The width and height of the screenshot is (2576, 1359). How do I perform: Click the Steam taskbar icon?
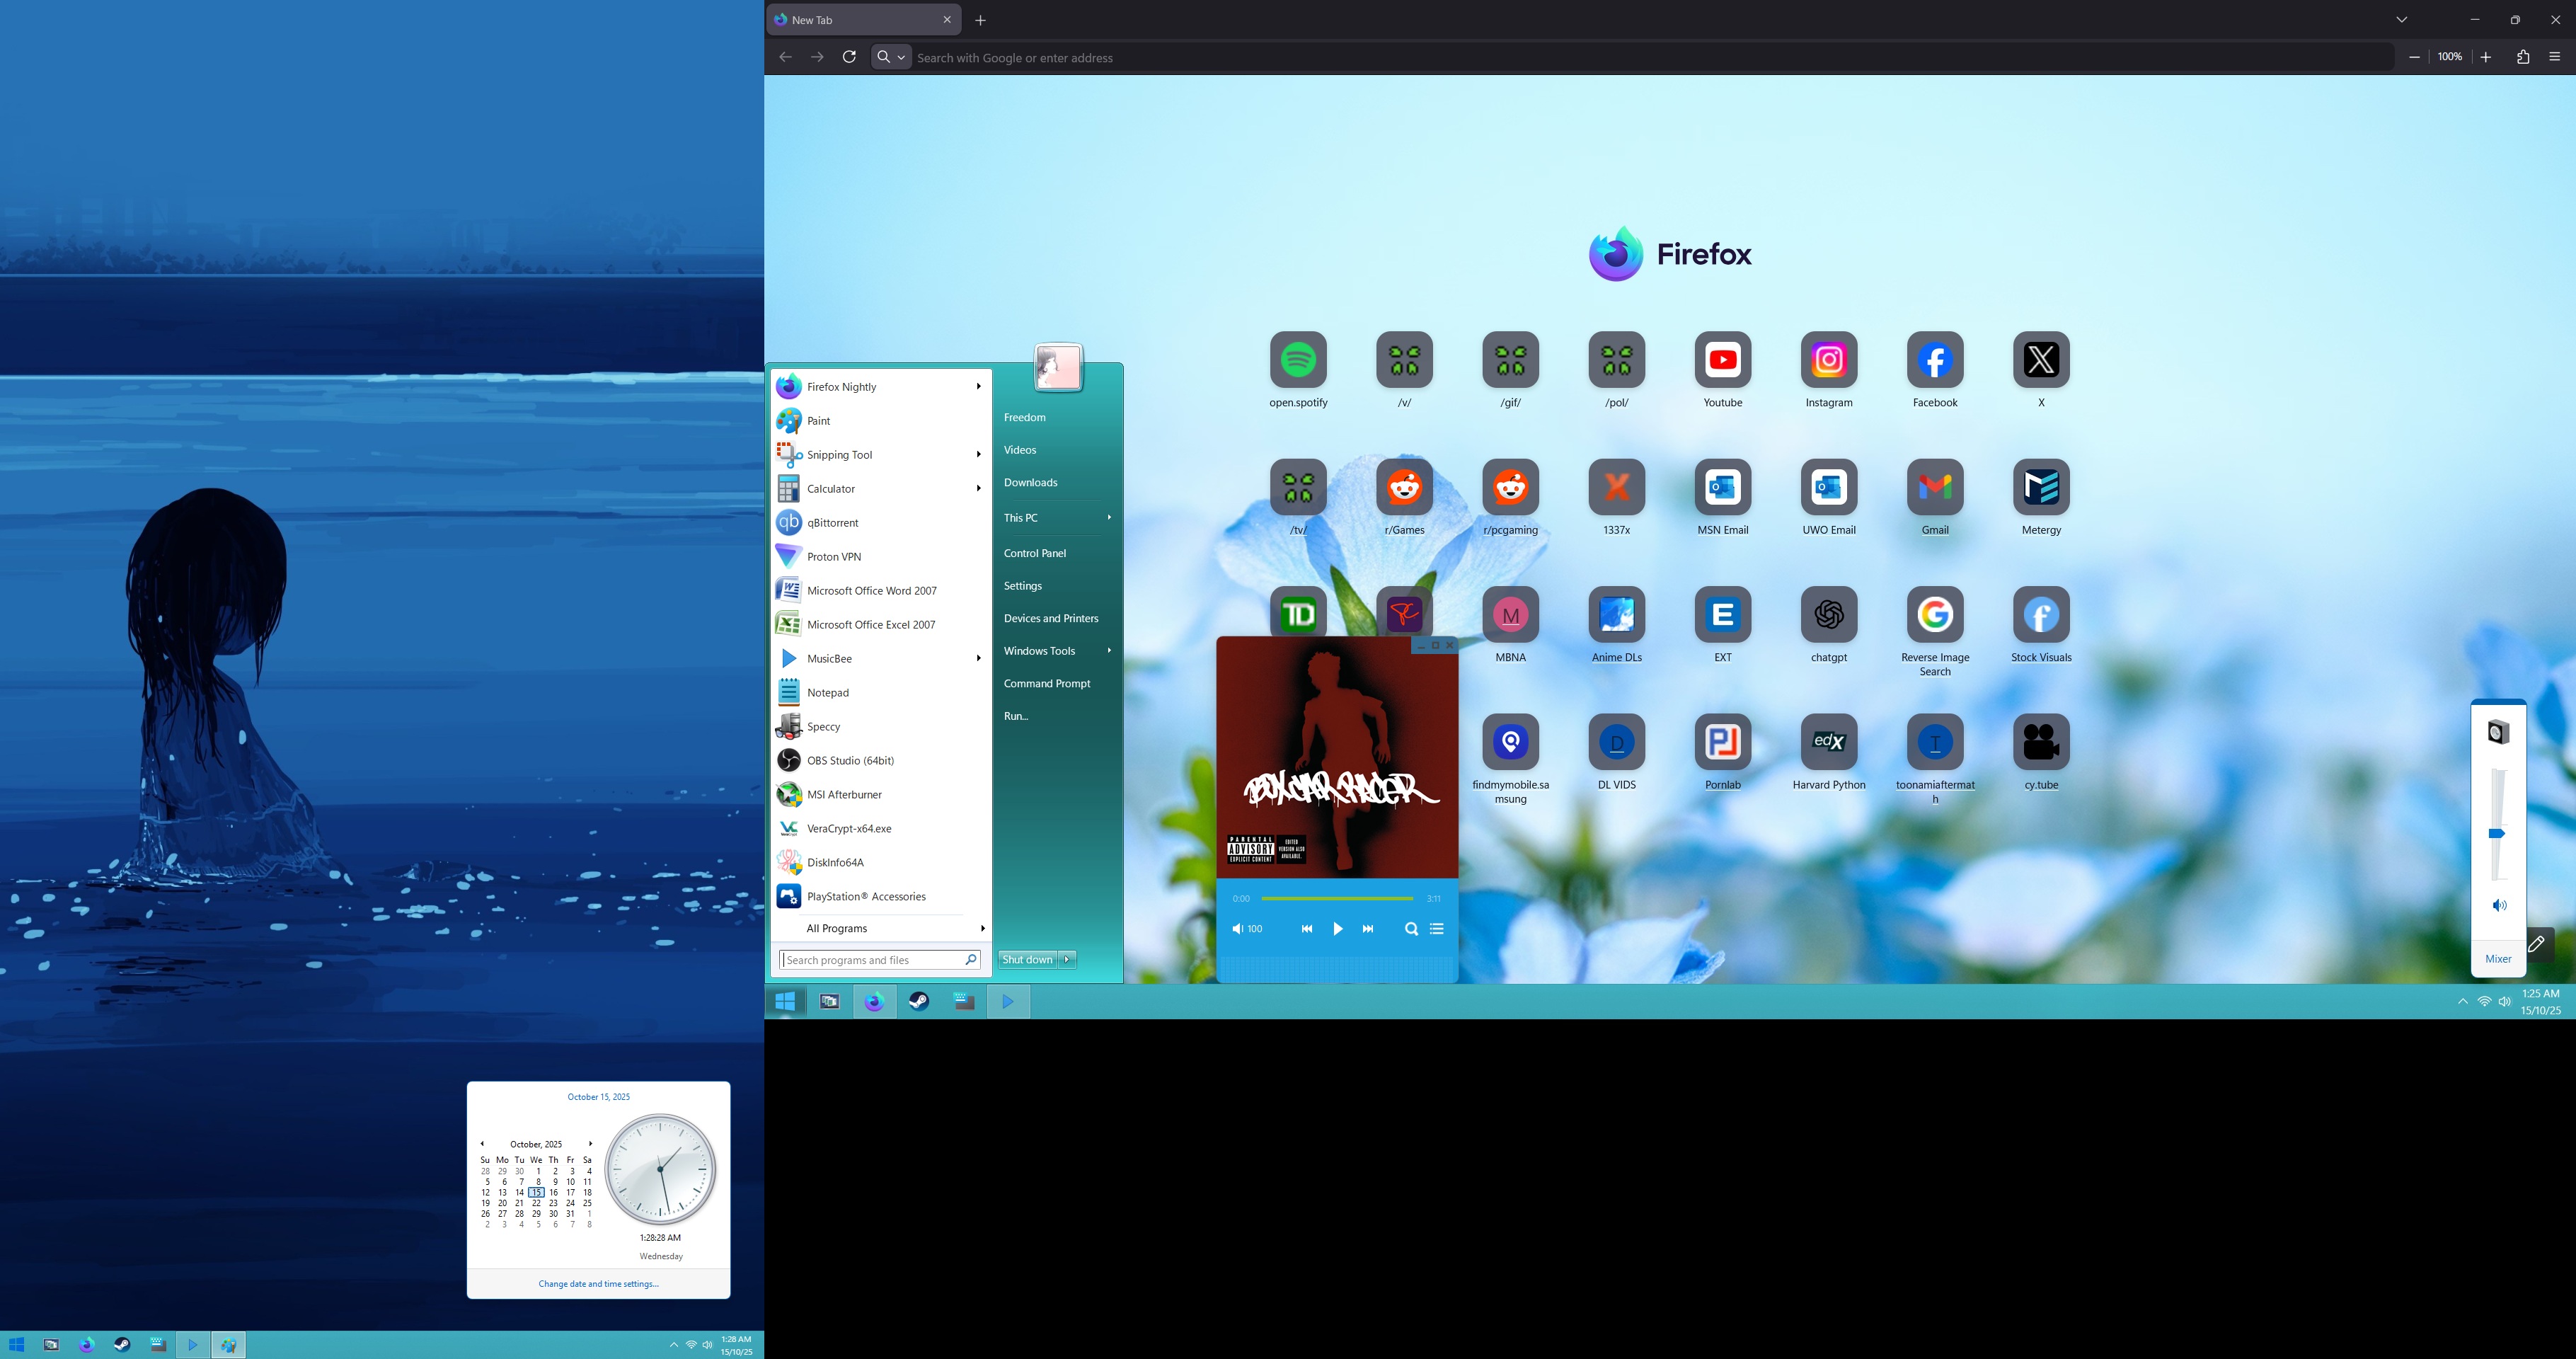click(919, 1001)
